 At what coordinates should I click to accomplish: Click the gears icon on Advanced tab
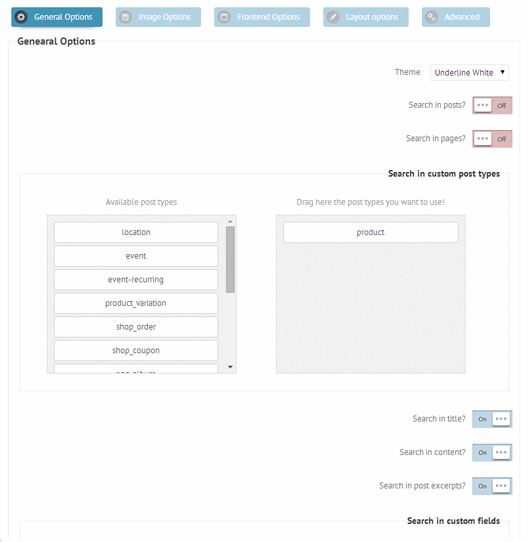pos(431,17)
